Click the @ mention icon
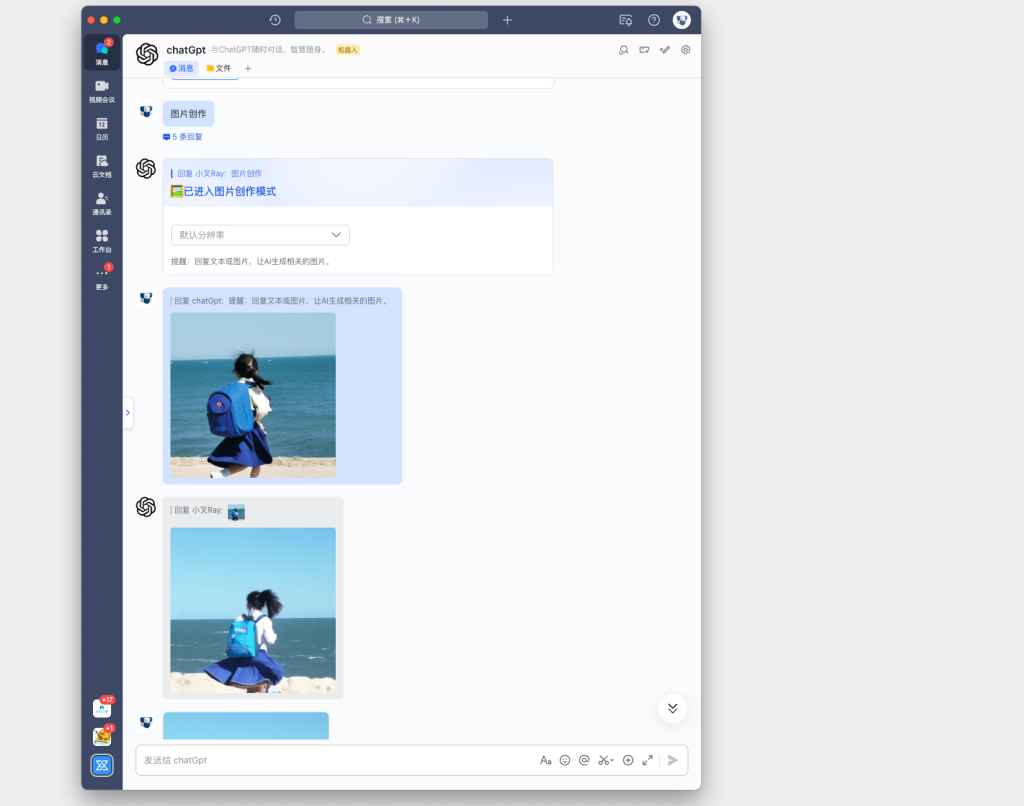Image resolution: width=1024 pixels, height=806 pixels. point(584,760)
